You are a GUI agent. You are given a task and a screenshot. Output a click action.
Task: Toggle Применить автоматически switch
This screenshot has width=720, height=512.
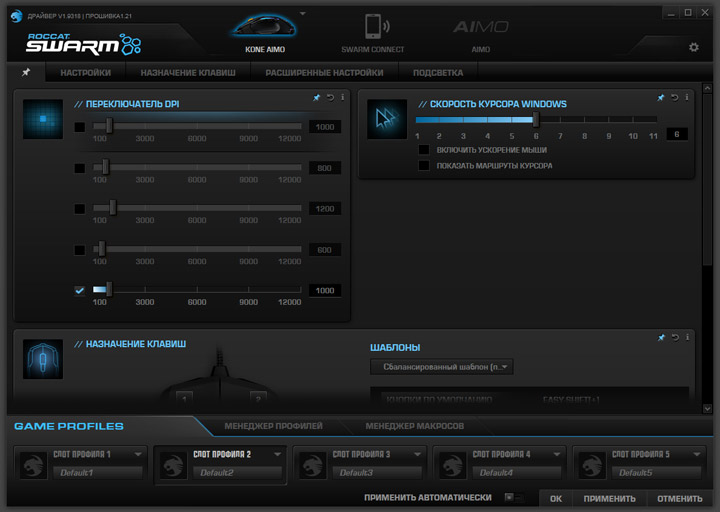pos(514,497)
